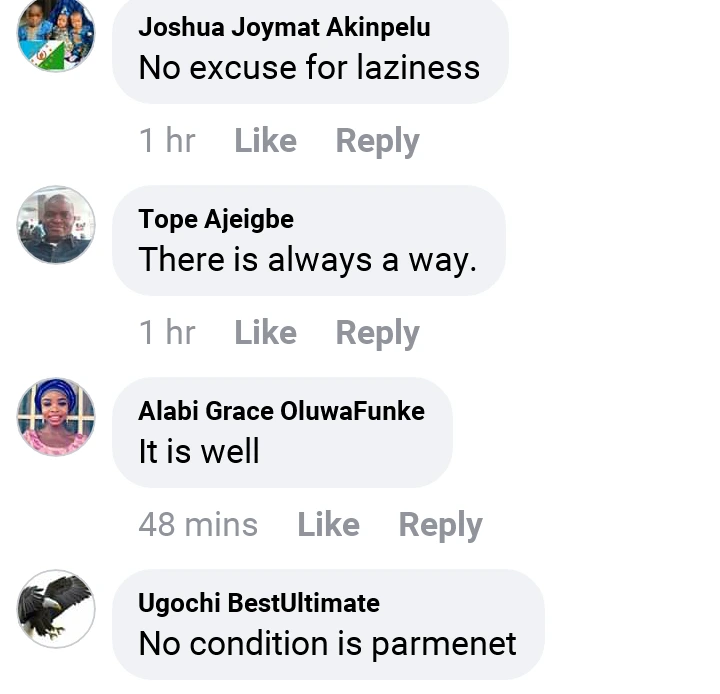The width and height of the screenshot is (720, 694).
Task: Like the 'No excuse for laziness' comment
Action: 265,141
